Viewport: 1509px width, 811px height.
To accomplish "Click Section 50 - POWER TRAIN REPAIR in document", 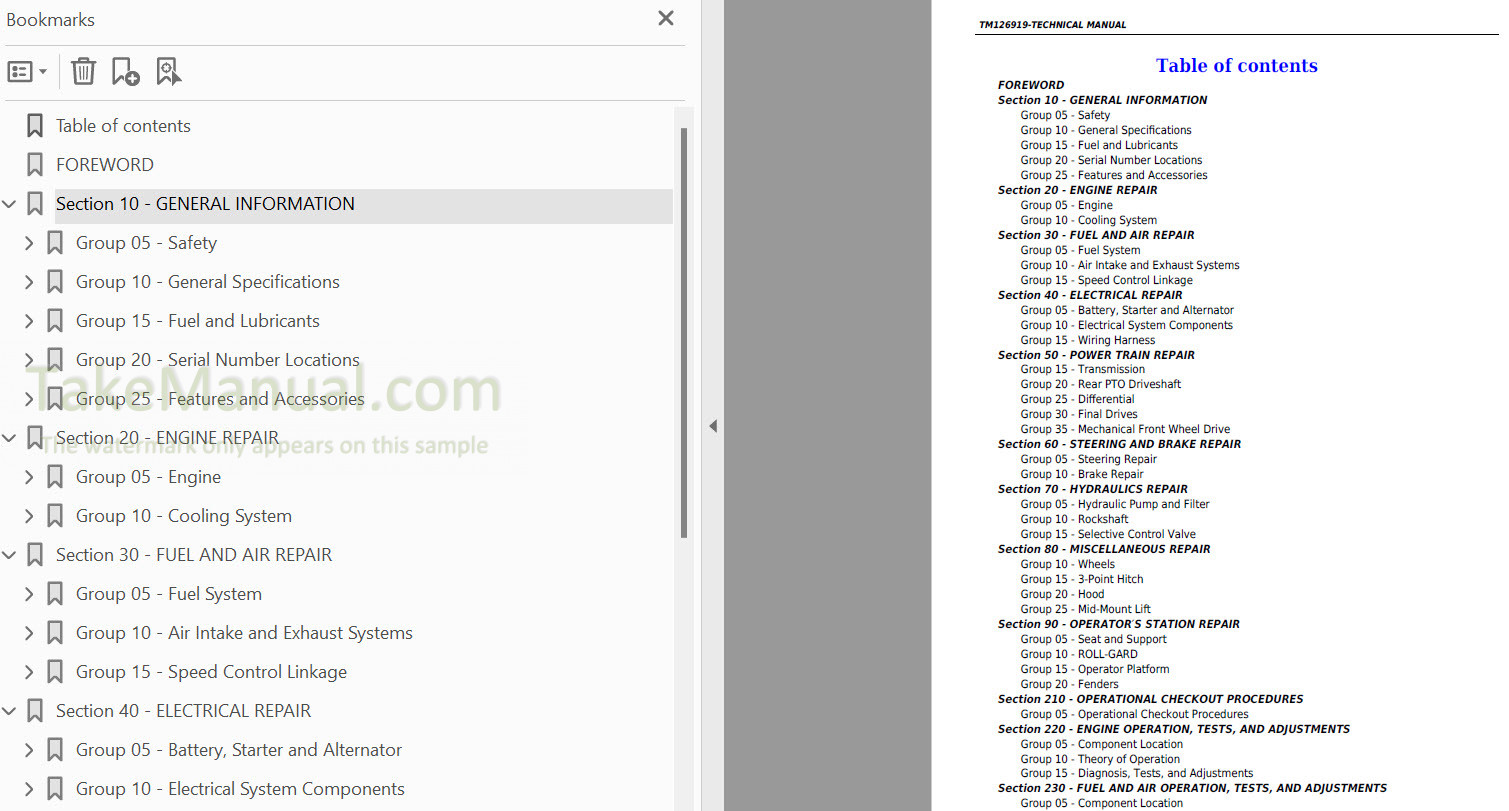I will click(x=1095, y=355).
